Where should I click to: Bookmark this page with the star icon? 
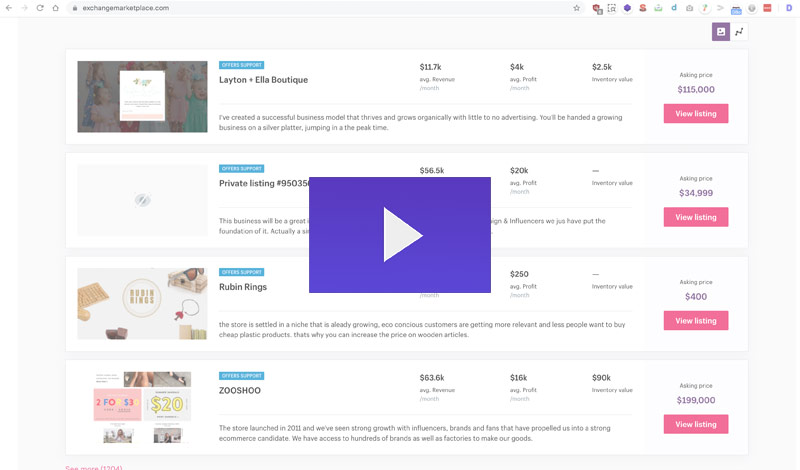click(577, 8)
